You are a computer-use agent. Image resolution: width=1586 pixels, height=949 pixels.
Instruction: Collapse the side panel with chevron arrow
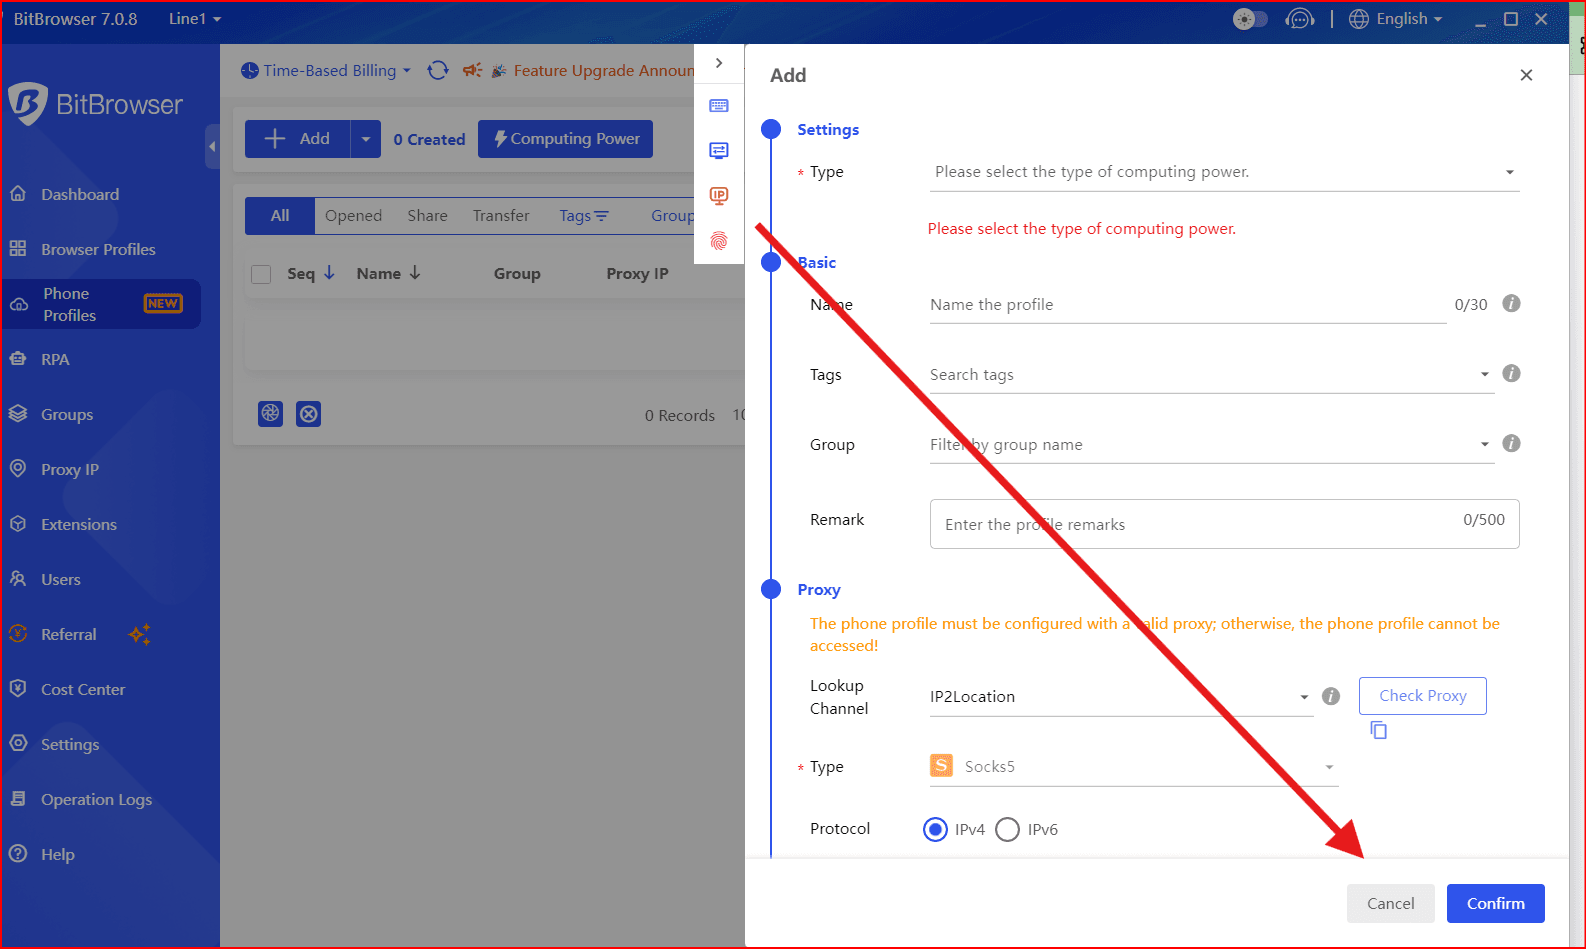click(x=719, y=63)
